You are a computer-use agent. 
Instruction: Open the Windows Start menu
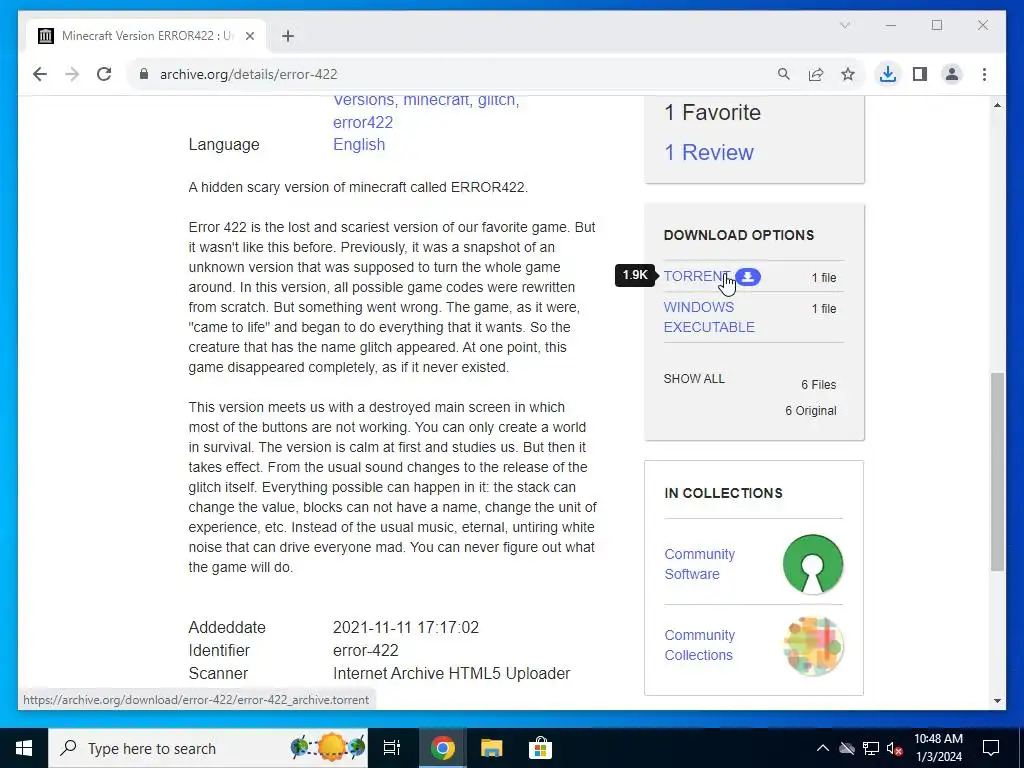click(x=24, y=748)
